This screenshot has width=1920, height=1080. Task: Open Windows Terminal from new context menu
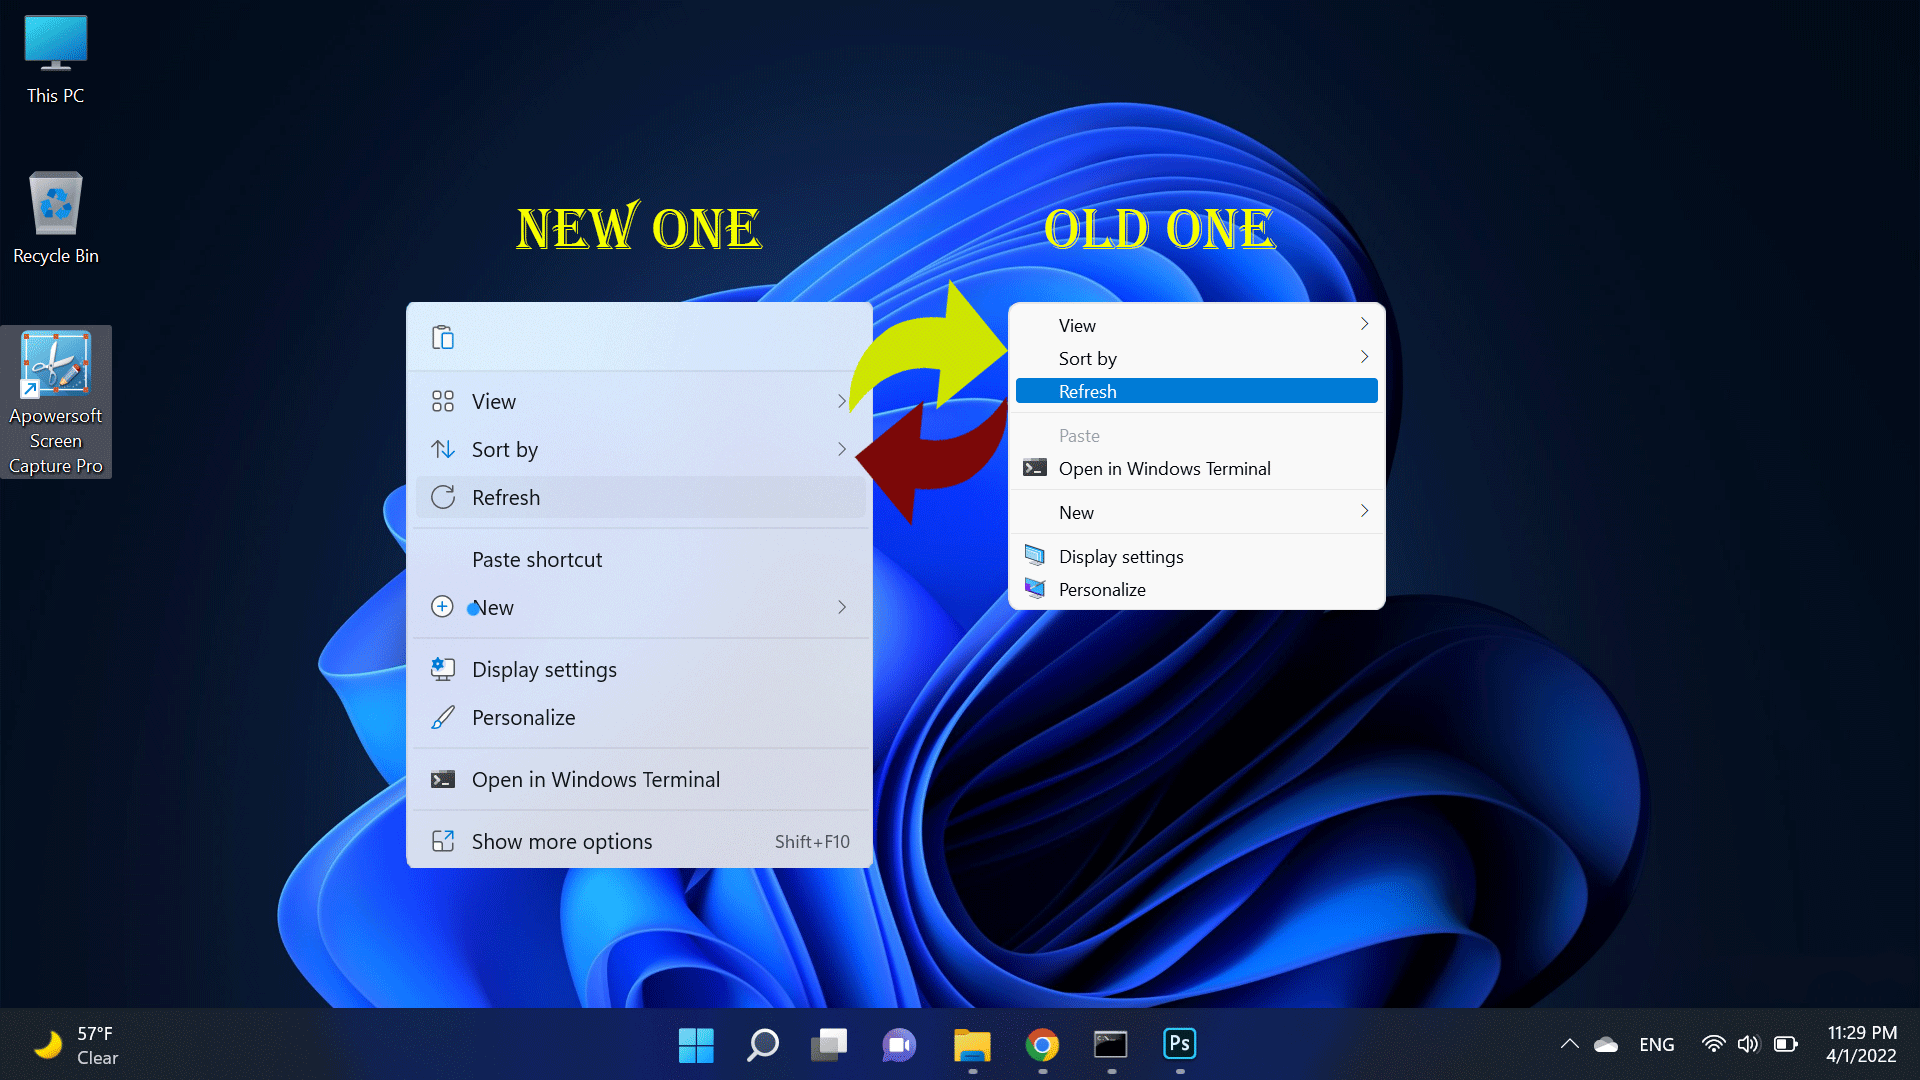tap(596, 779)
